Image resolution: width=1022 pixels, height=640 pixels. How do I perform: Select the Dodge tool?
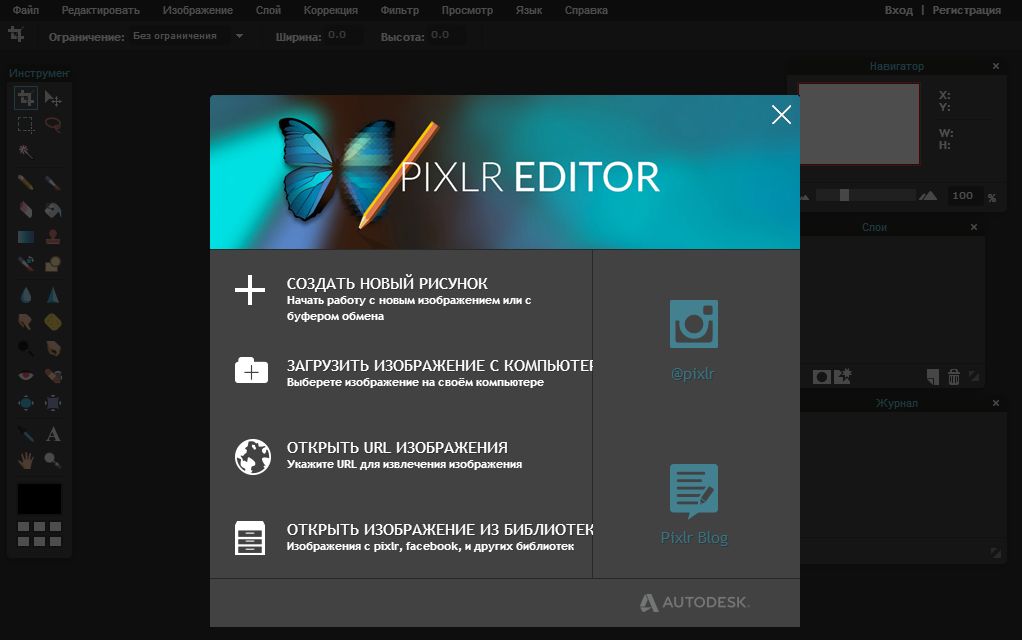click(x=25, y=348)
